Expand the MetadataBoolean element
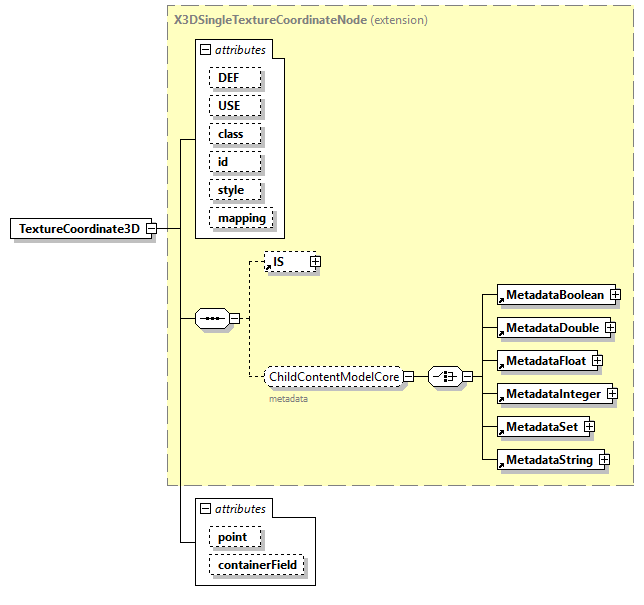Screen dimensions: 644x605 pyautogui.click(x=616, y=295)
